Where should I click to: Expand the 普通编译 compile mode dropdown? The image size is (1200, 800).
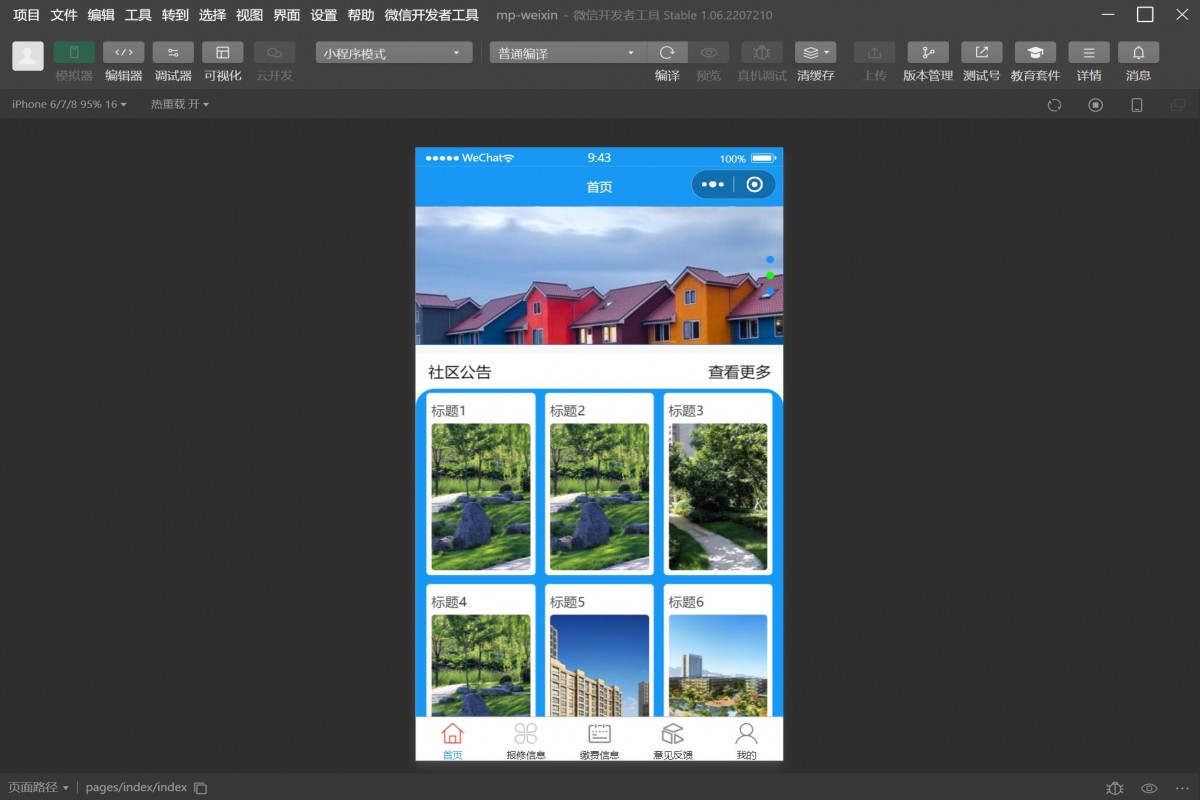[566, 51]
